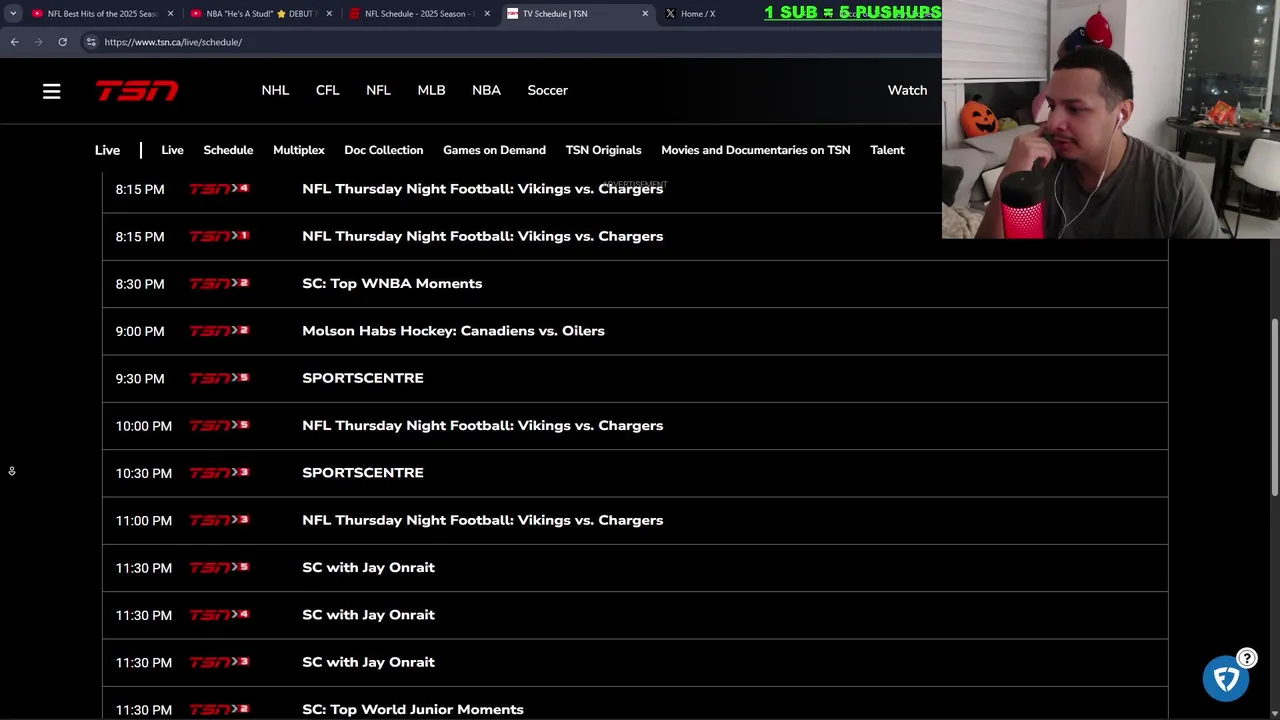The width and height of the screenshot is (1280, 720).
Task: Click the 8:30 PM time cell
Action: pyautogui.click(x=140, y=284)
